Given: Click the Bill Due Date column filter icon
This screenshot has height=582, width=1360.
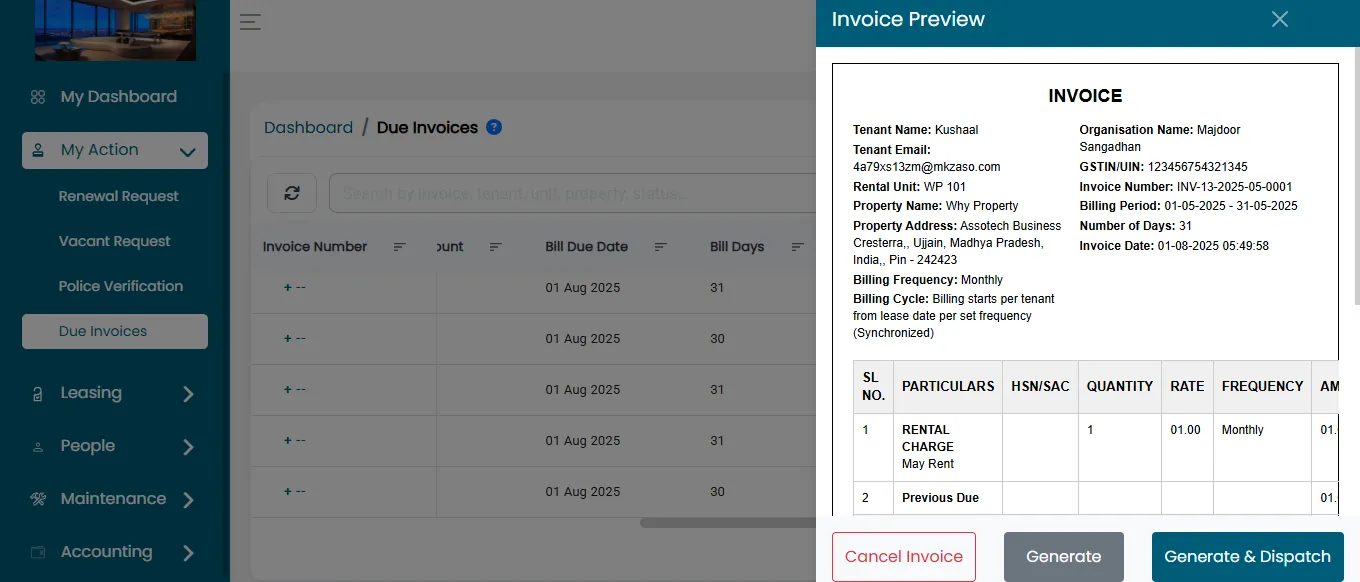Looking at the screenshot, I should pyautogui.click(x=661, y=247).
